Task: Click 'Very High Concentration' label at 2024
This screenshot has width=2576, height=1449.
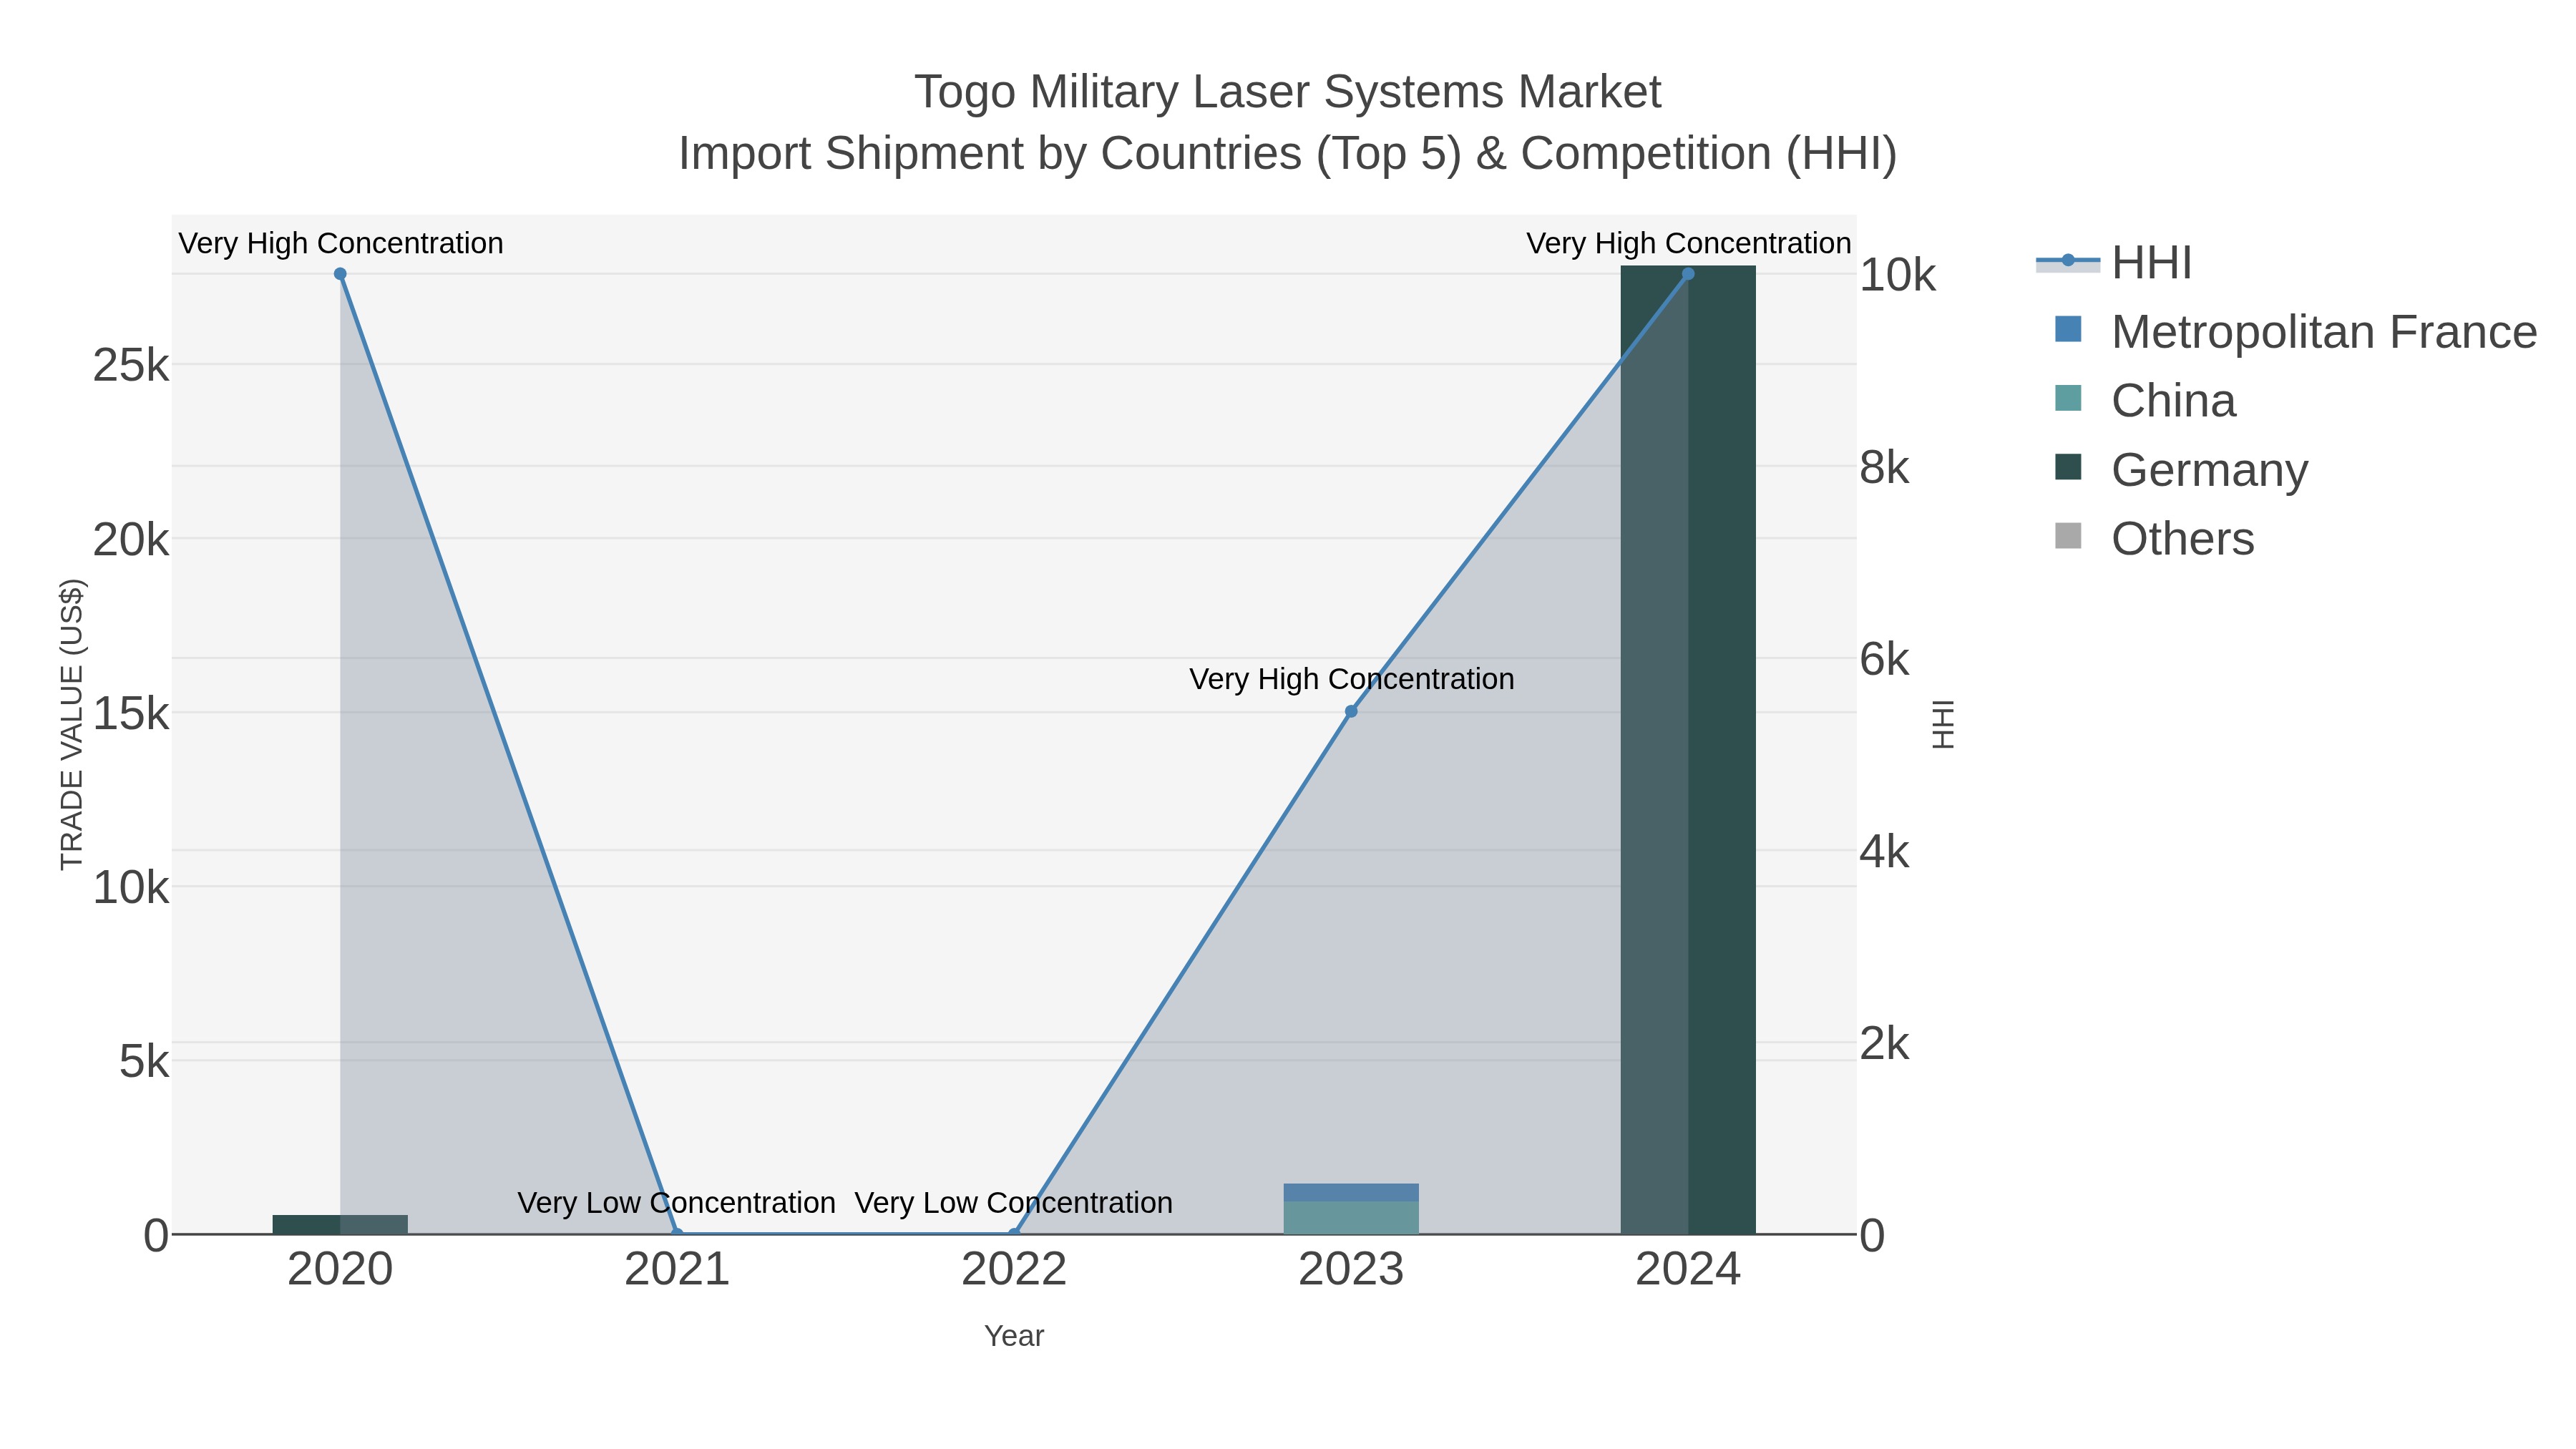Action: [1689, 243]
